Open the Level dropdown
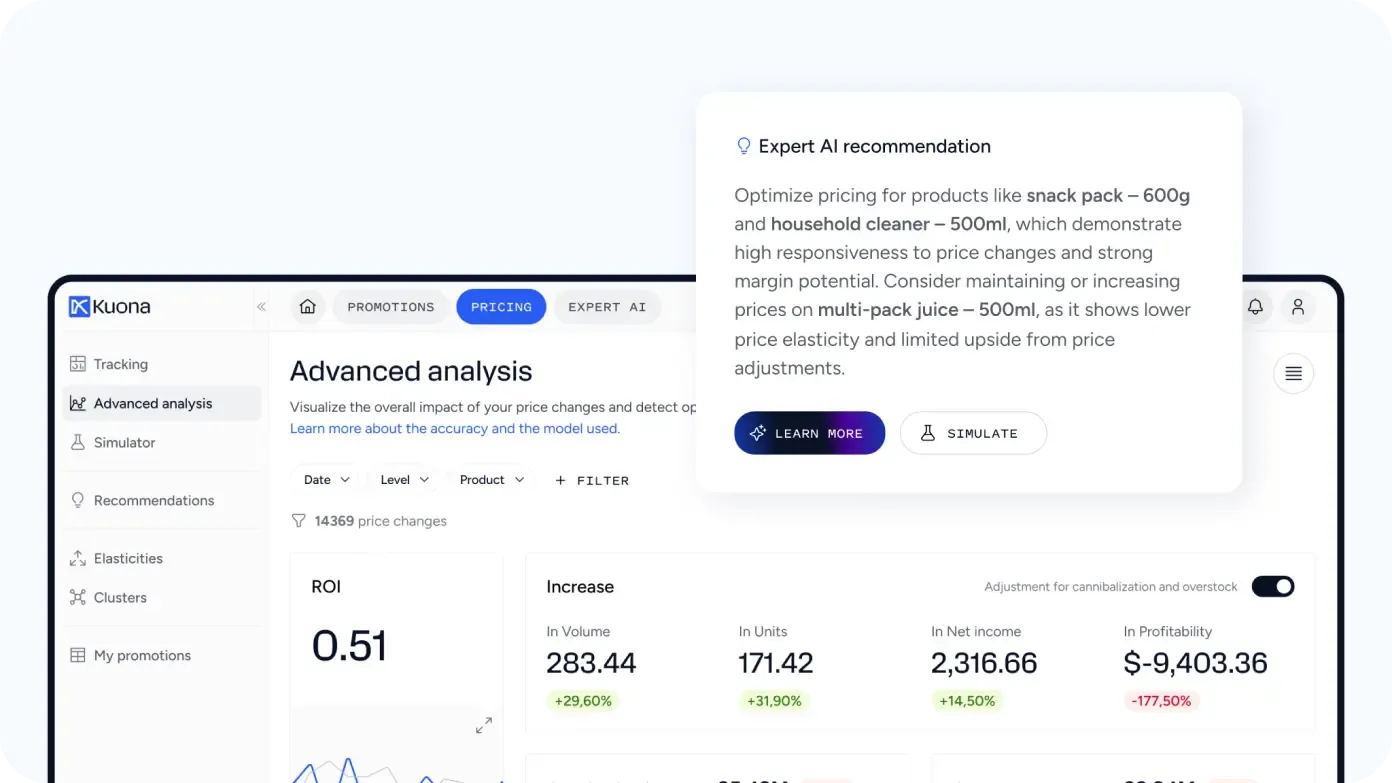The height and width of the screenshot is (783, 1392). [404, 480]
